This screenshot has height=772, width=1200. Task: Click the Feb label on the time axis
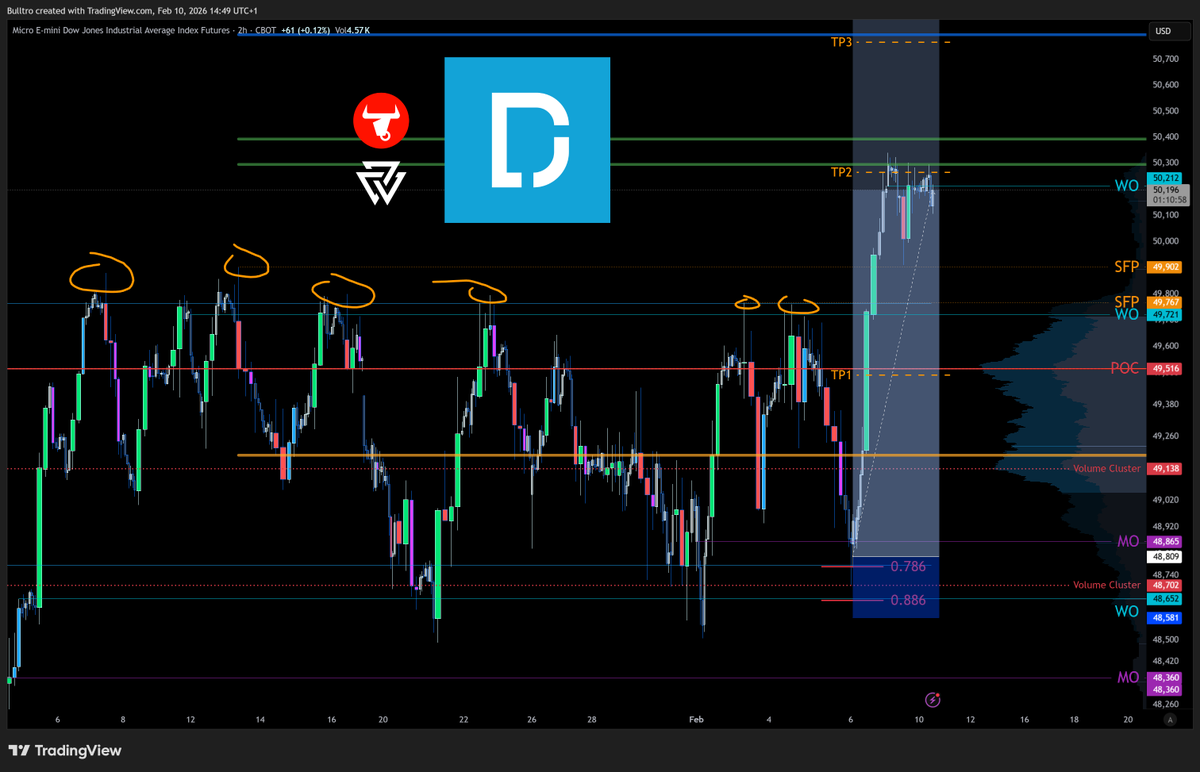point(696,719)
